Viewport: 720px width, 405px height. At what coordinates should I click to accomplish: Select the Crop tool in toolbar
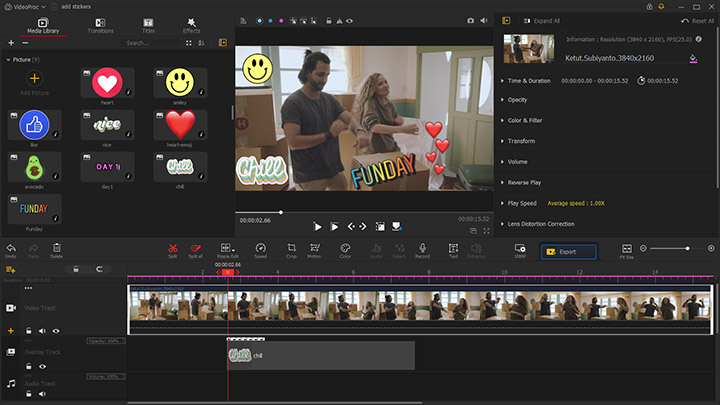pyautogui.click(x=291, y=247)
